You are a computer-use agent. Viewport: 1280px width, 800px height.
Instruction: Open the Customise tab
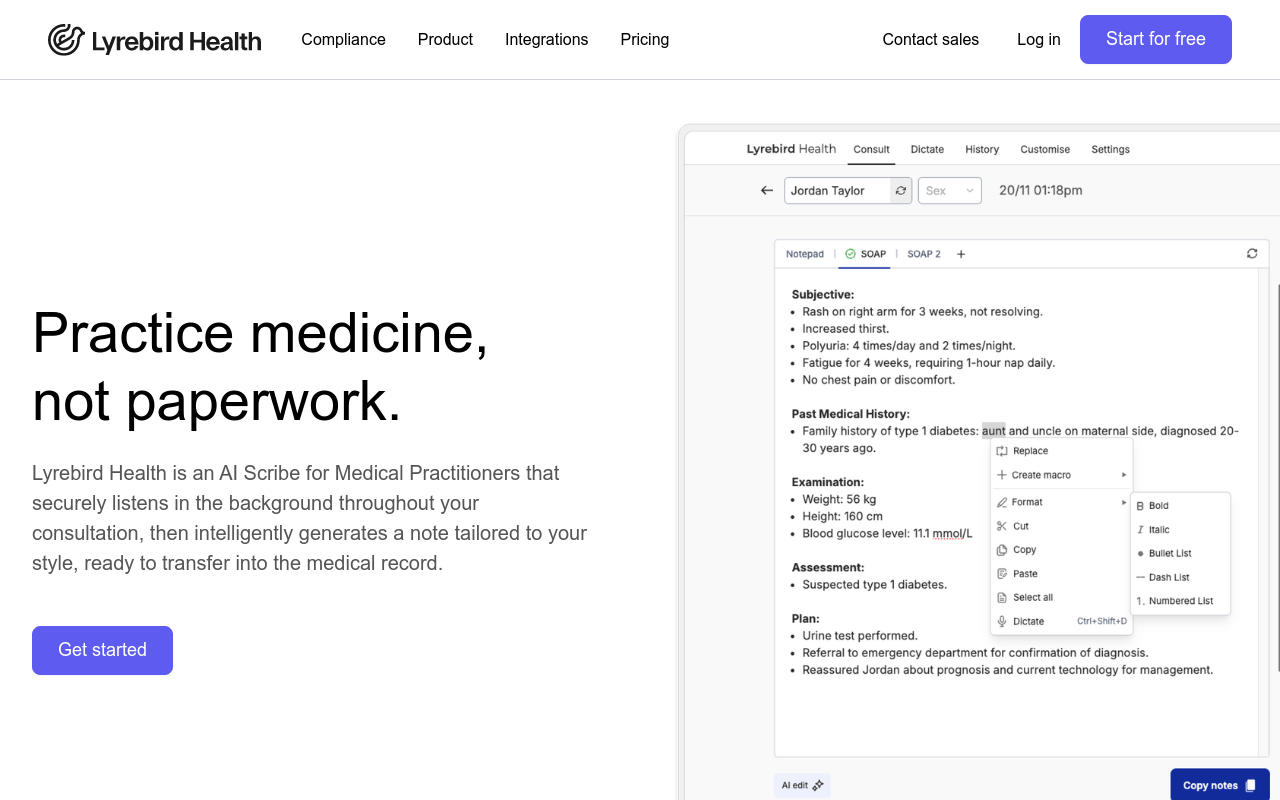(1045, 149)
